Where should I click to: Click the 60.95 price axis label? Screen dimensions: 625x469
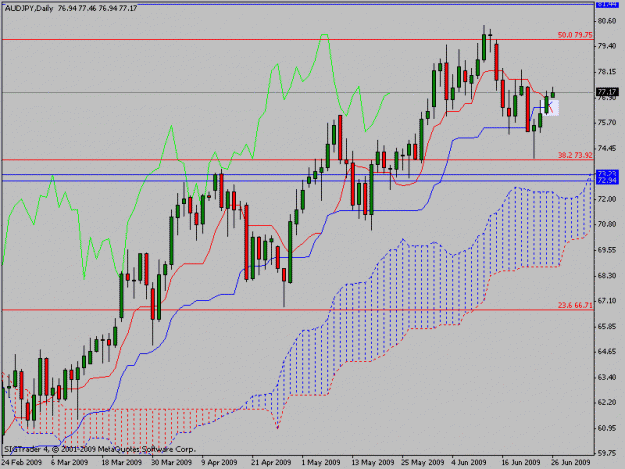(x=607, y=428)
